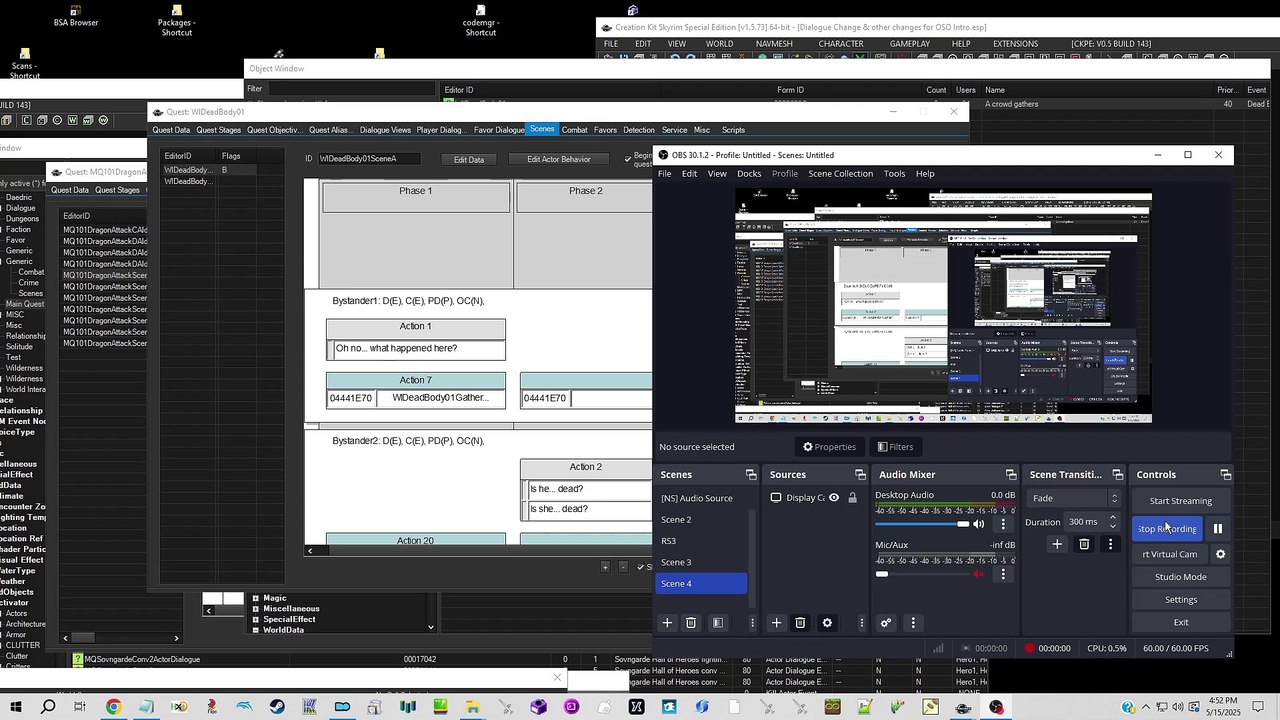Unmute the Mic/Aux red speaker icon
The height and width of the screenshot is (720, 1280).
click(x=979, y=574)
